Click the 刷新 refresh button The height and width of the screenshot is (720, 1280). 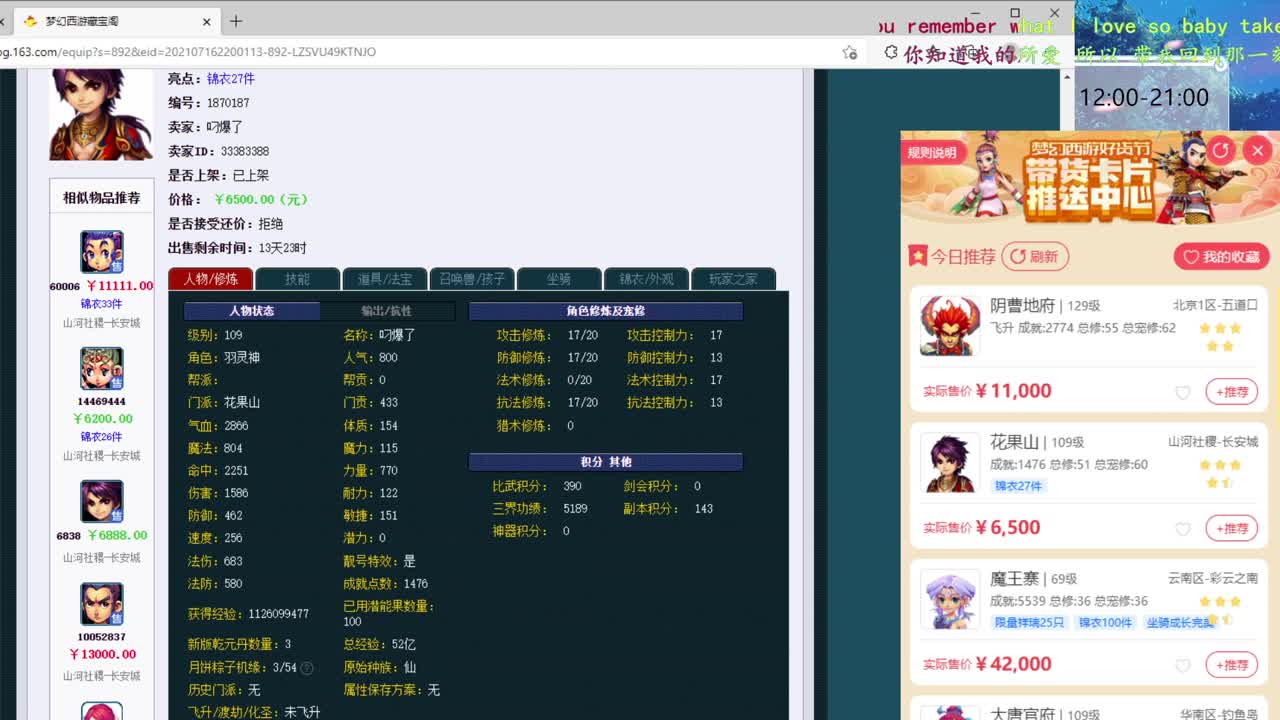point(1035,257)
